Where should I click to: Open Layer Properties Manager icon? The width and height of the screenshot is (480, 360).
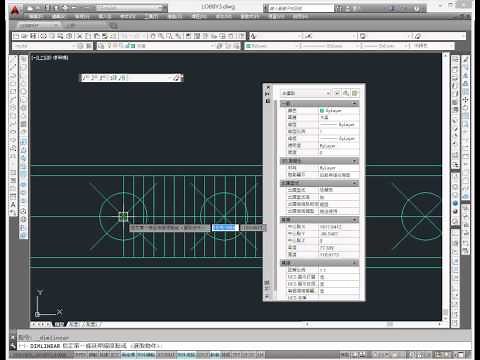(x=101, y=46)
